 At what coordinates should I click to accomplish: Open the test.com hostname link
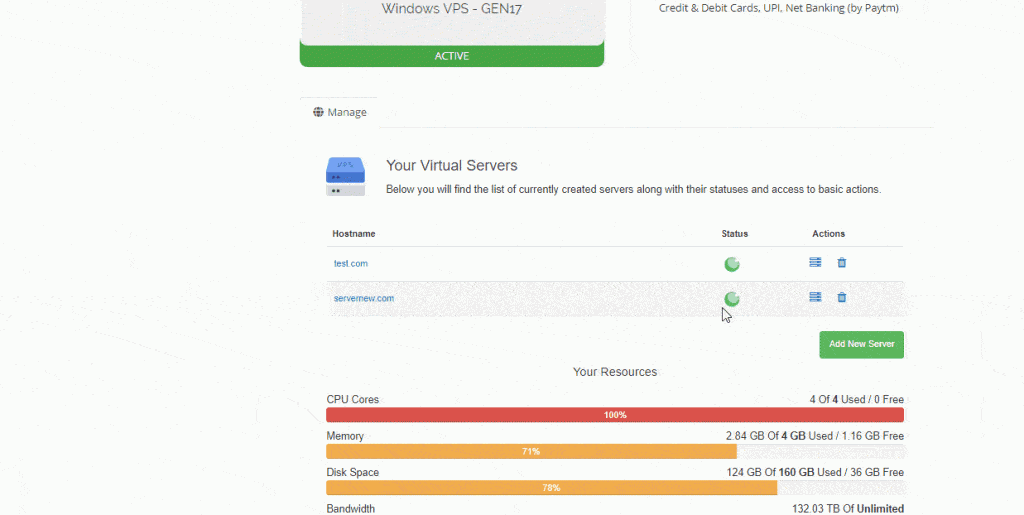click(351, 264)
